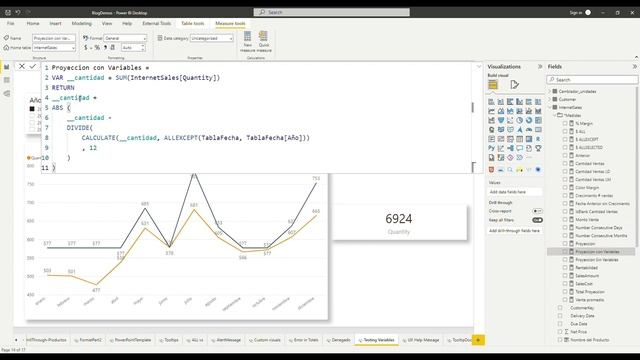
Task: Open the Home table dropdown
Action: click(x=54, y=48)
